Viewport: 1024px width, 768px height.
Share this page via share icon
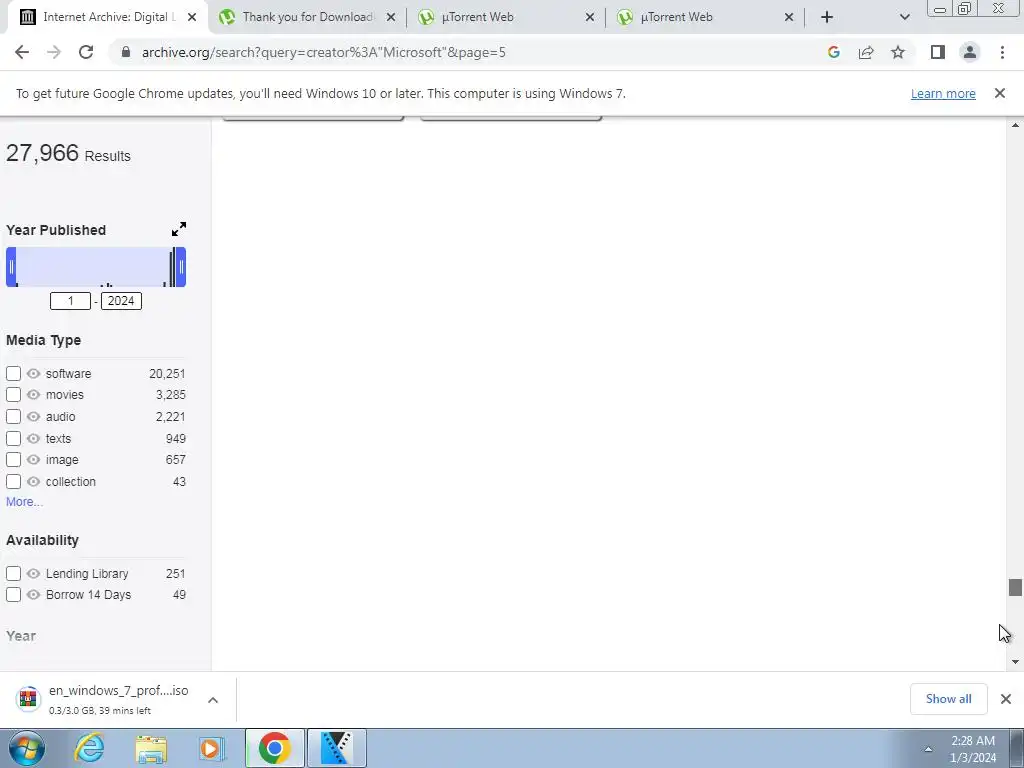866,52
